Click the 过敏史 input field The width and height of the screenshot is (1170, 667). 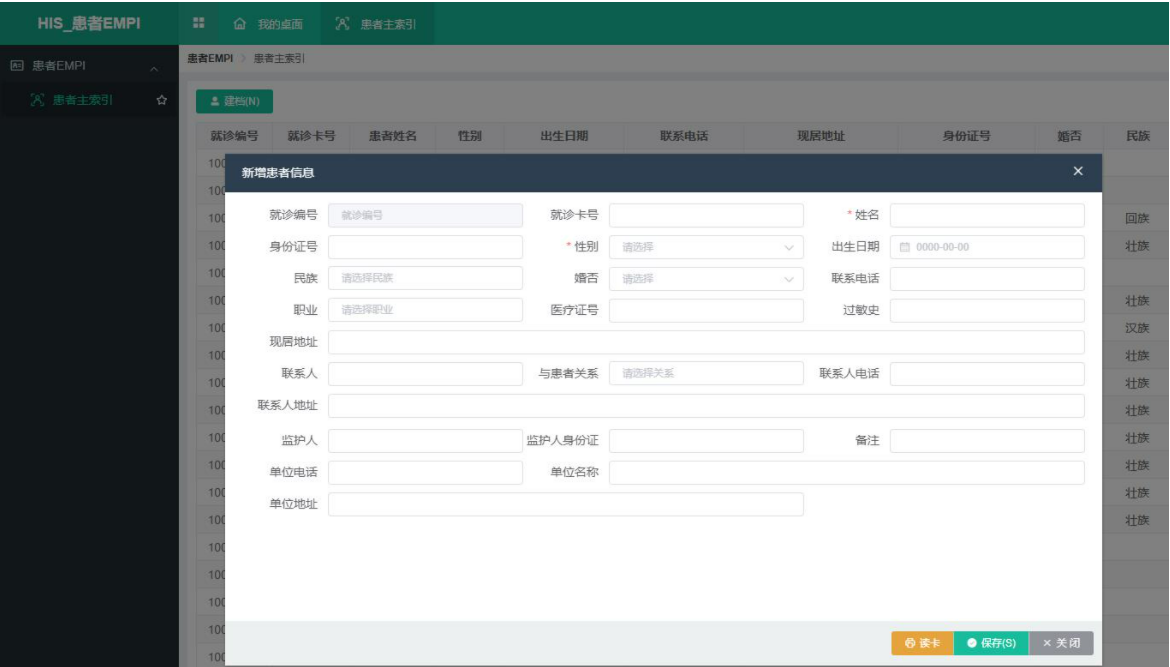[x=986, y=310]
